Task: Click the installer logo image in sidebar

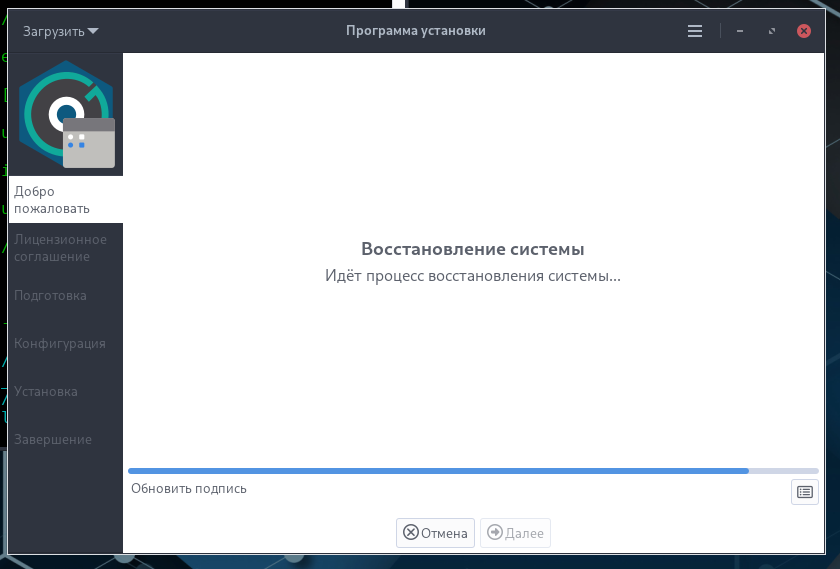Action: (x=66, y=114)
